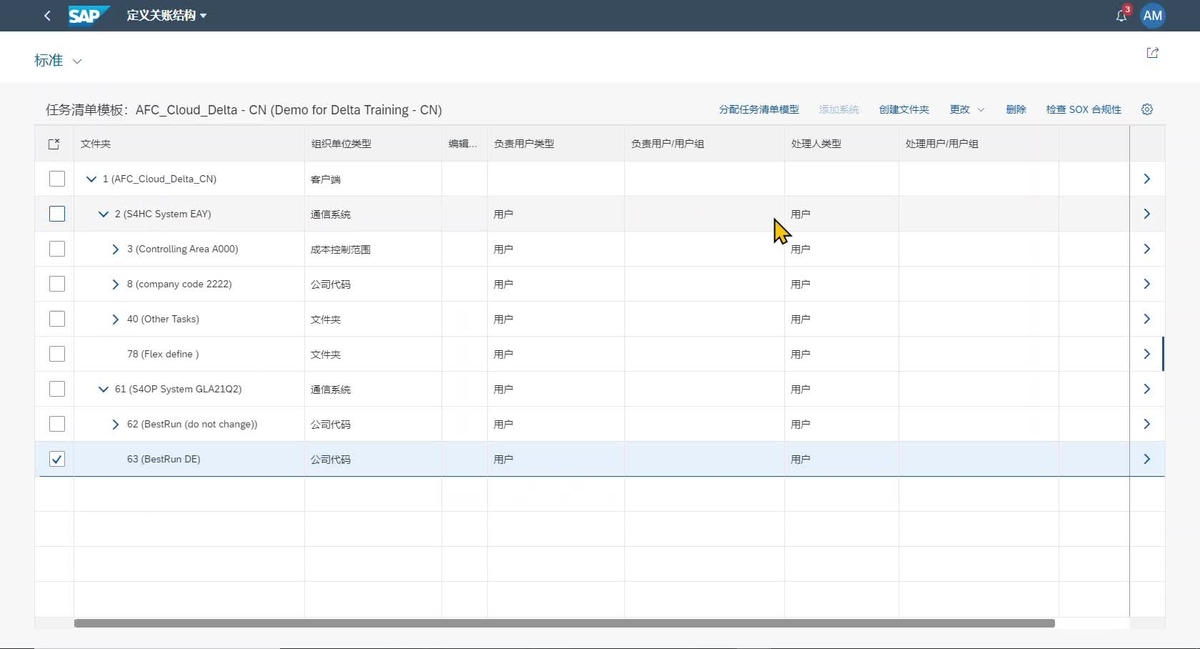Click the 检查 SOX 合规性 link
Viewport: 1200px width, 649px height.
(x=1083, y=108)
